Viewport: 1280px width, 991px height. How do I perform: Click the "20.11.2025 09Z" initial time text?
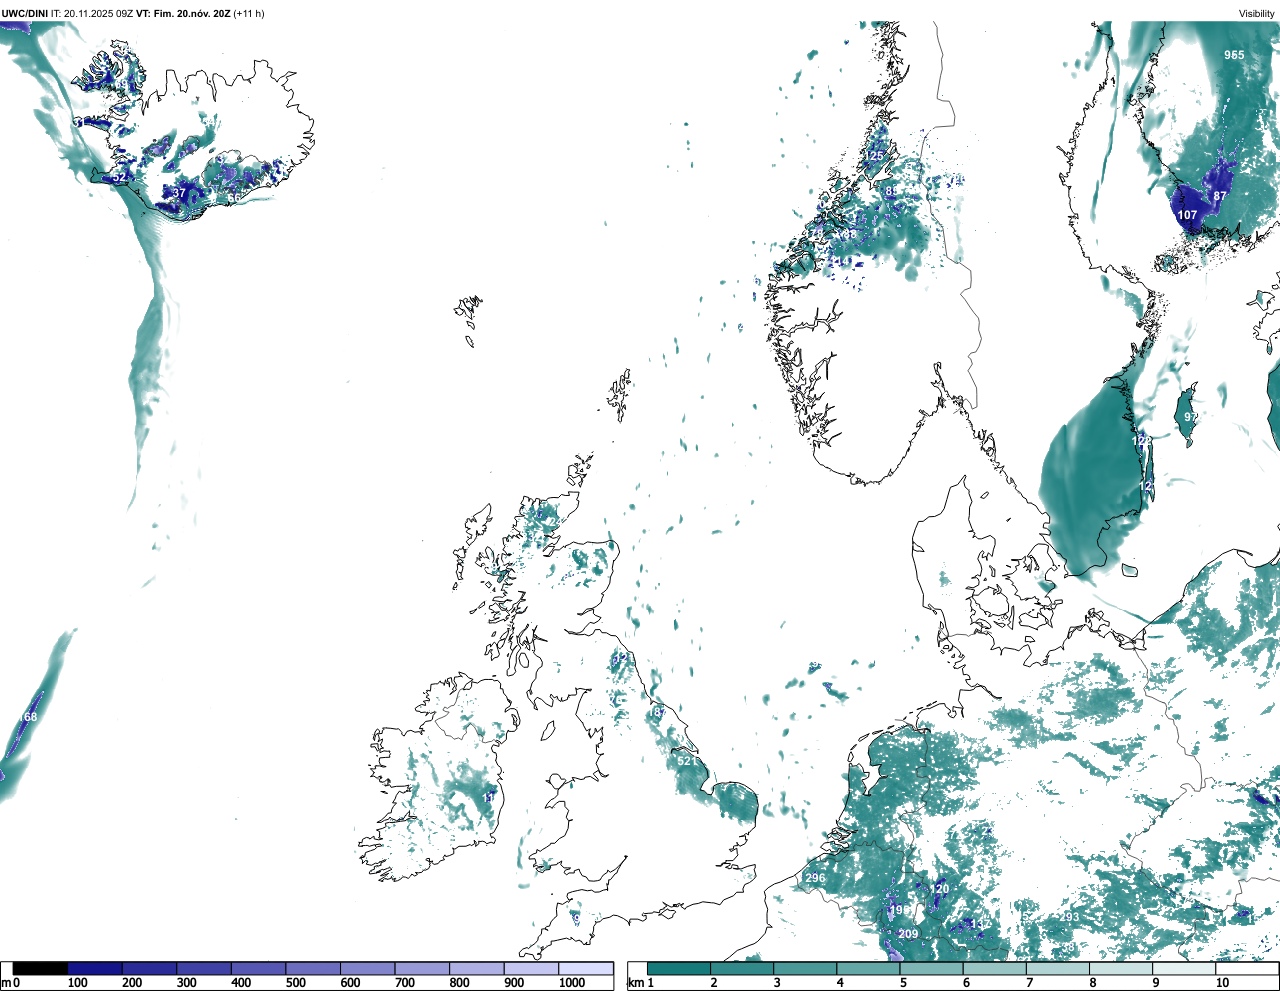click(x=99, y=14)
